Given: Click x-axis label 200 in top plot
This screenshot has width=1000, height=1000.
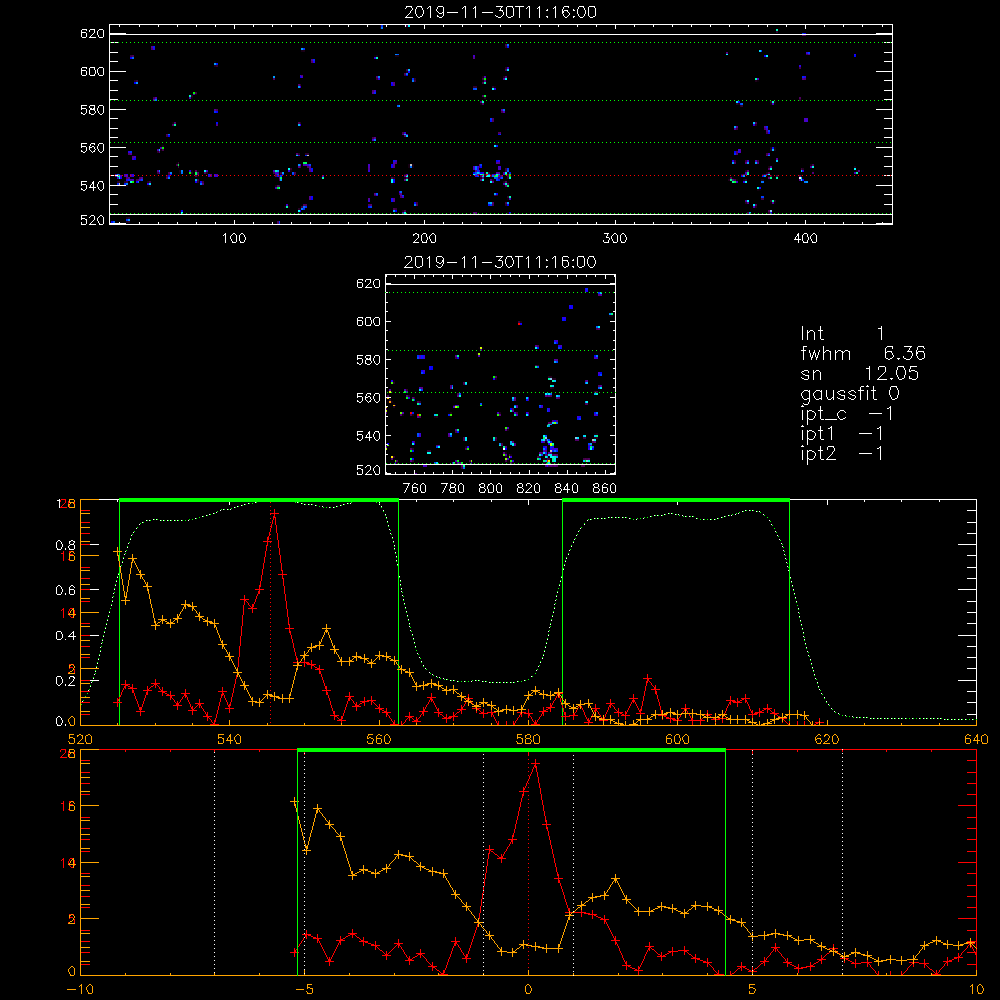Looking at the screenshot, I should pos(424,239).
